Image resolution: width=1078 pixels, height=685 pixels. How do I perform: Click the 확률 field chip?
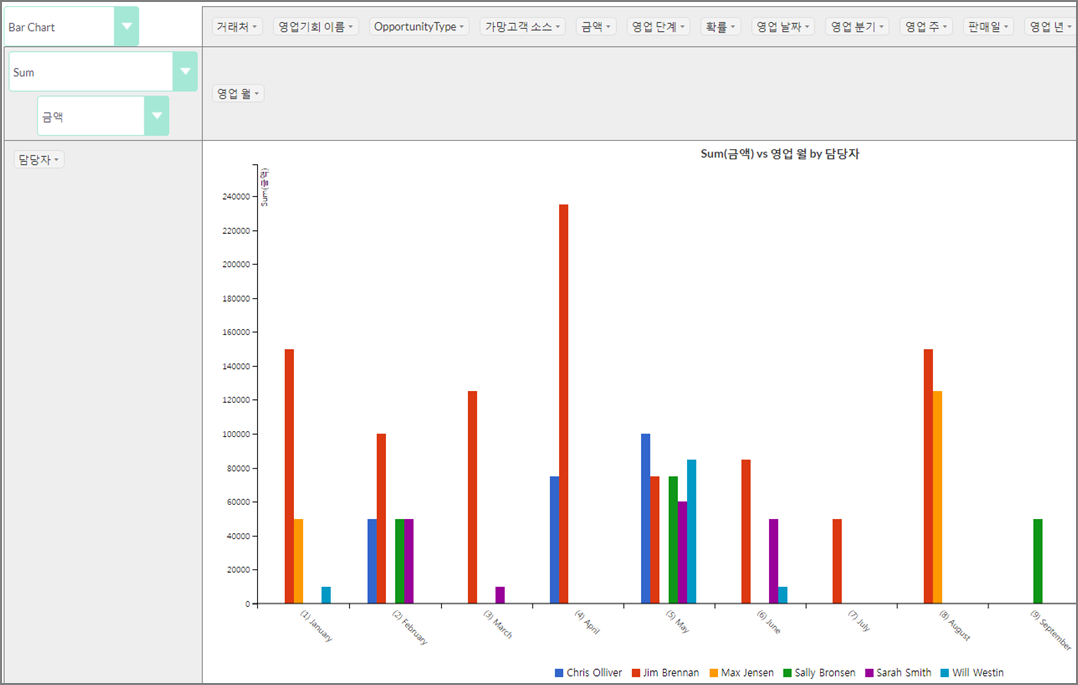[x=720, y=27]
